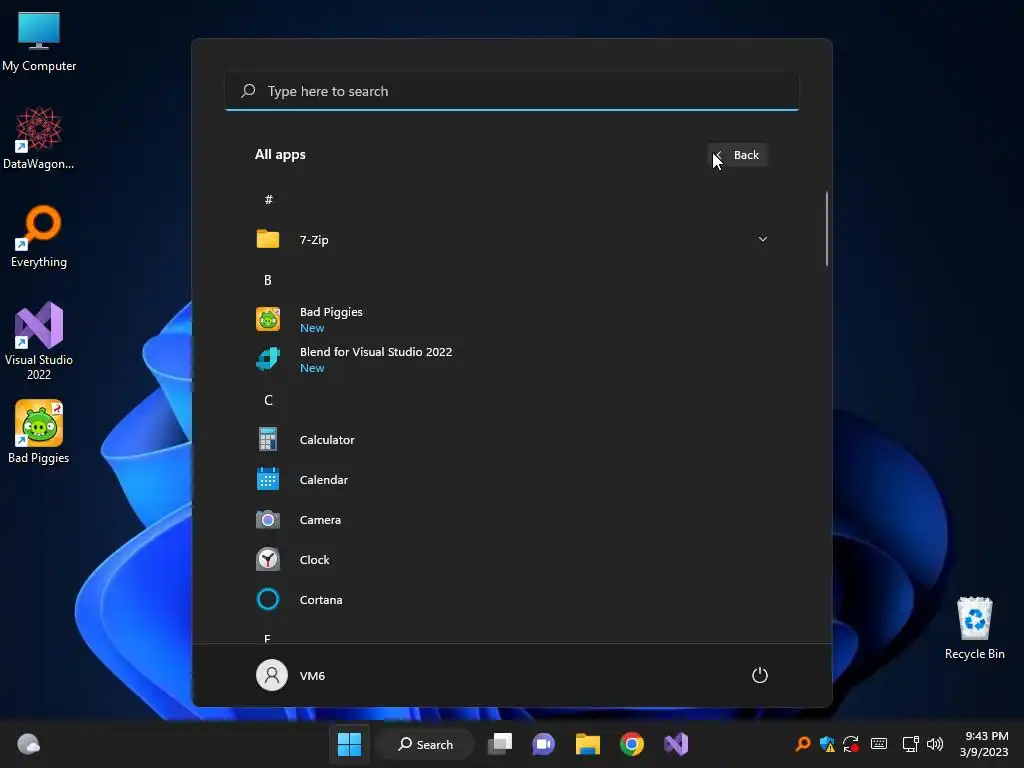Viewport: 1024px width, 768px height.
Task: Open the Clock app
Action: coord(511,560)
